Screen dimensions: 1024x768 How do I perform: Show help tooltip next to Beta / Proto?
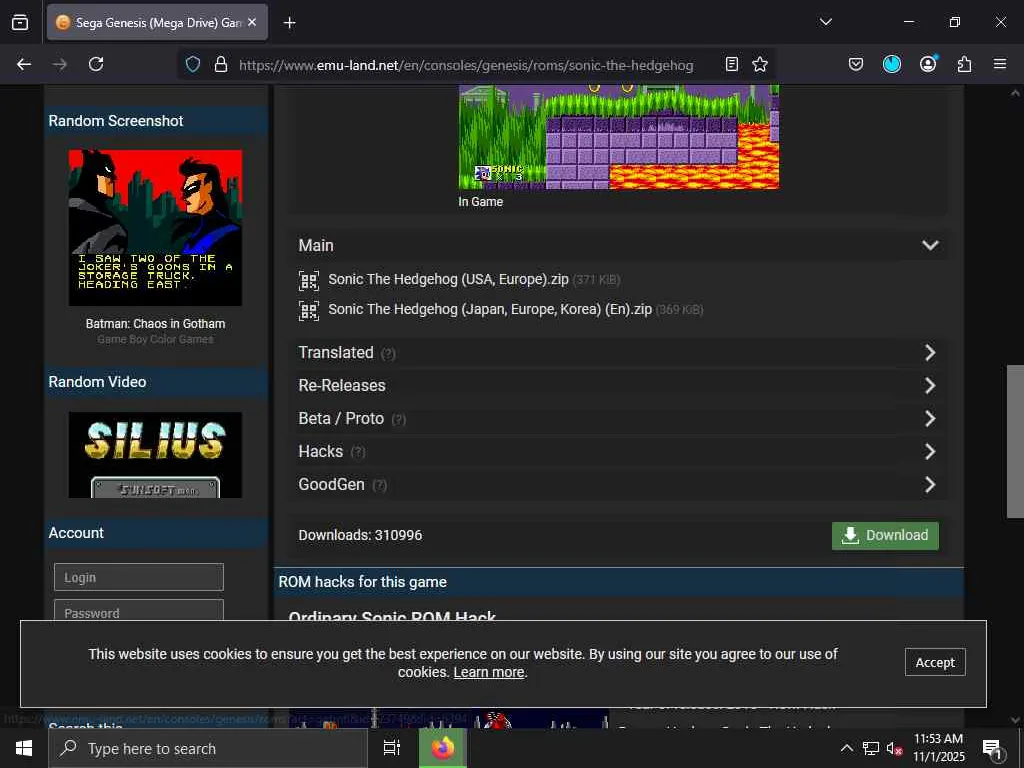tap(398, 420)
